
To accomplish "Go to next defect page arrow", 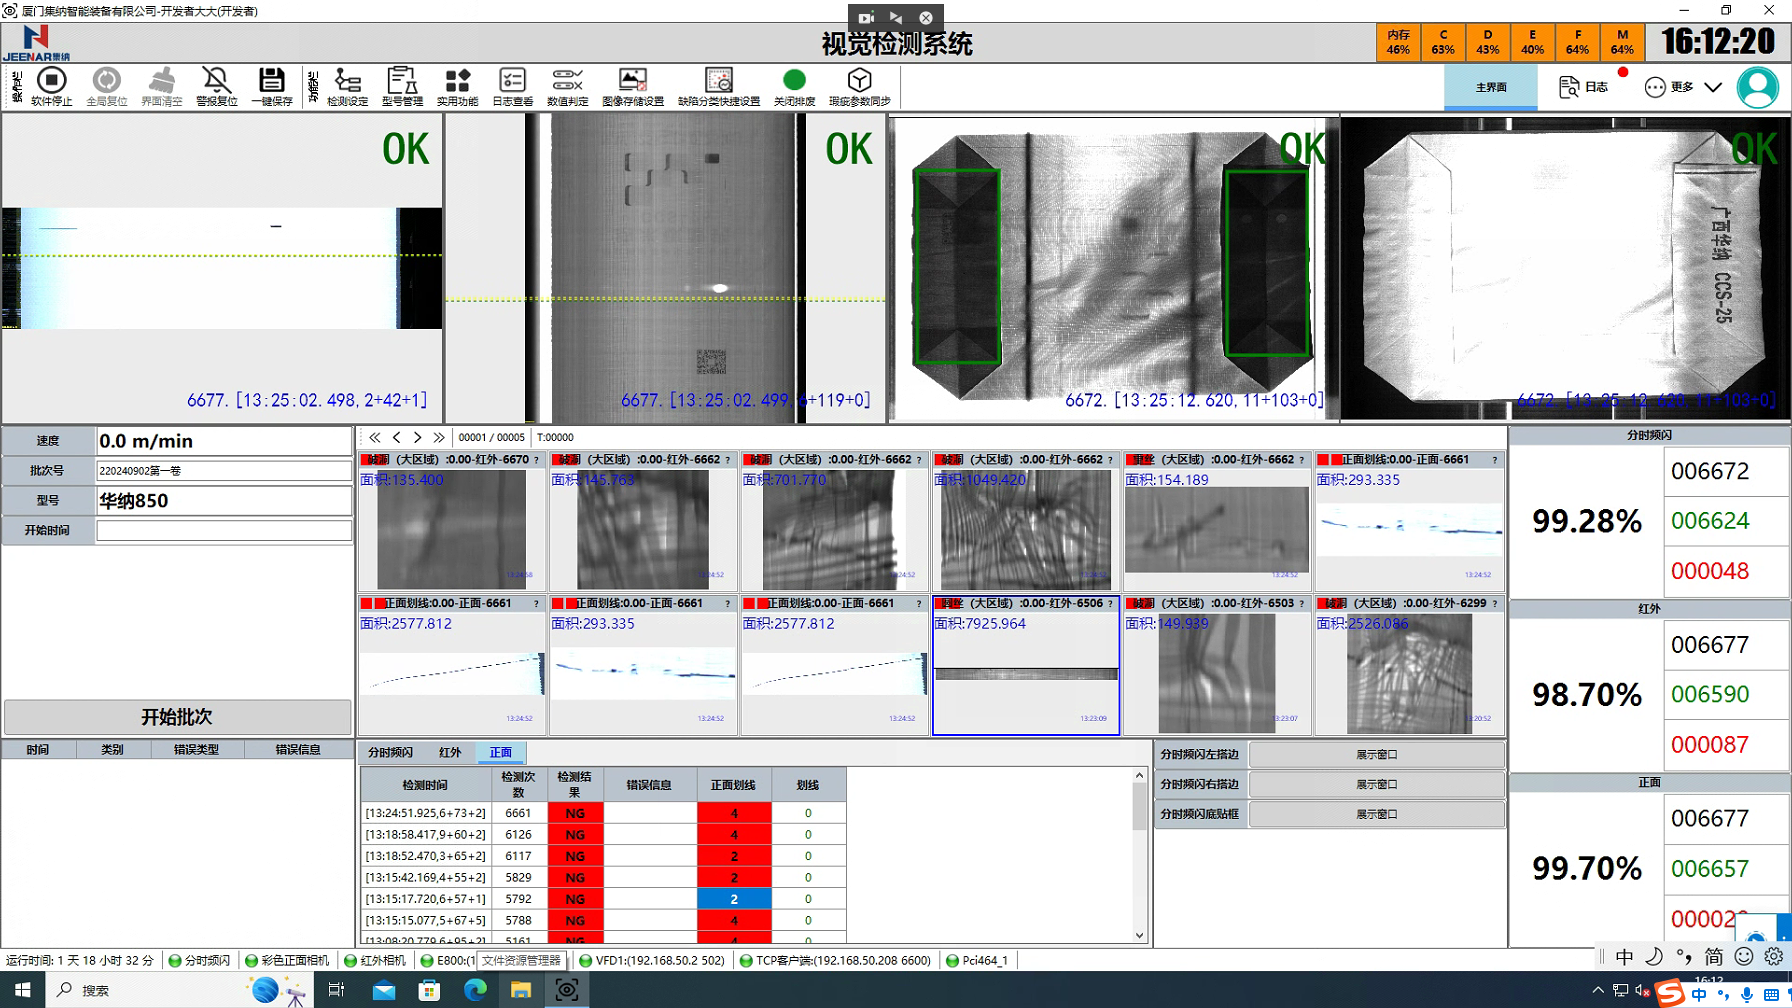I will pos(418,437).
